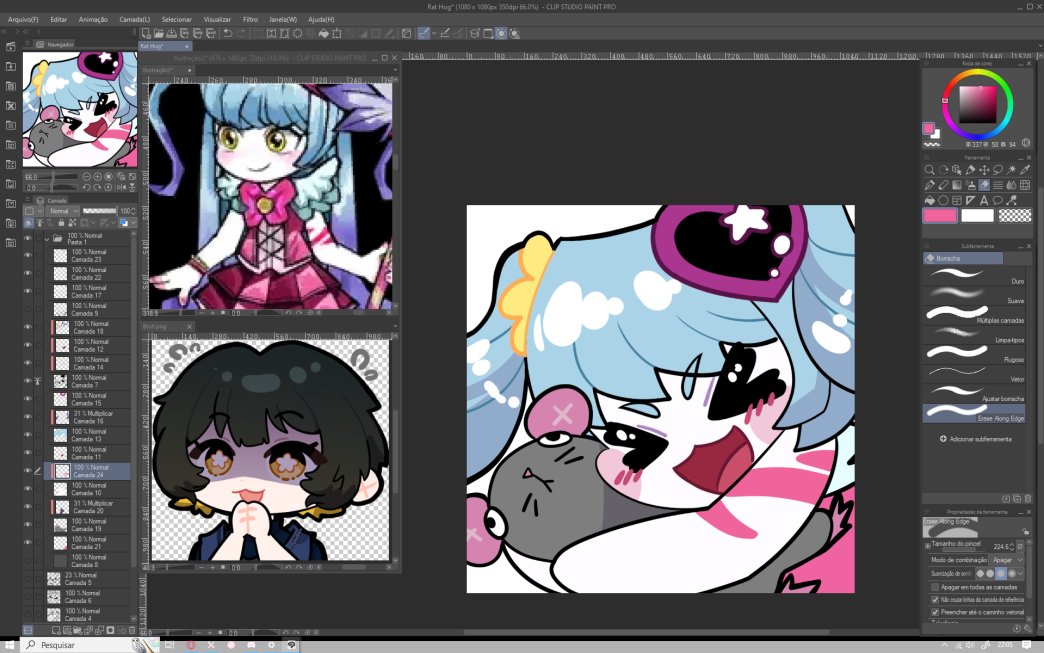Select the Pen tool
Screen dimensions: 1044x653
point(928,186)
